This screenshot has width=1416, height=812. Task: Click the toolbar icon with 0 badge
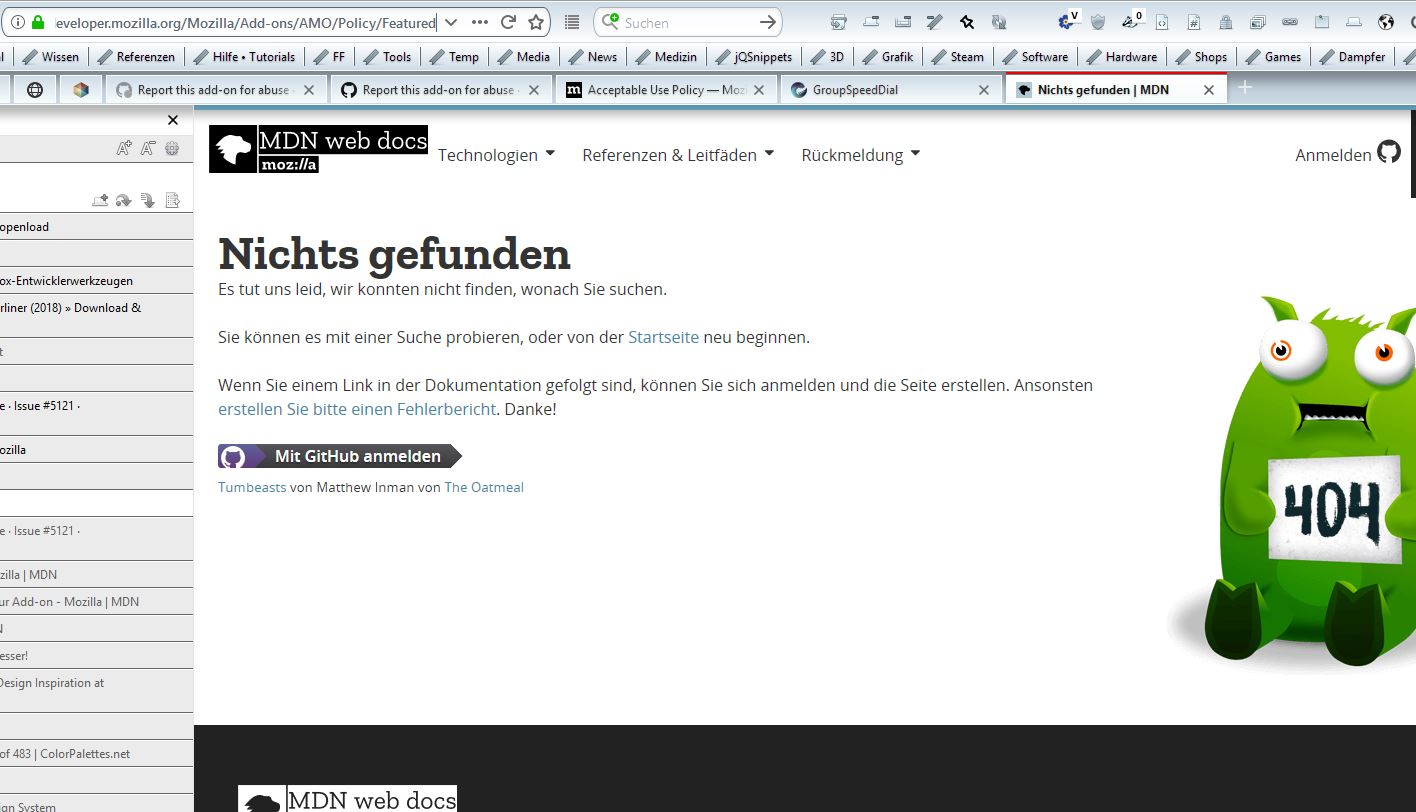click(x=1132, y=21)
